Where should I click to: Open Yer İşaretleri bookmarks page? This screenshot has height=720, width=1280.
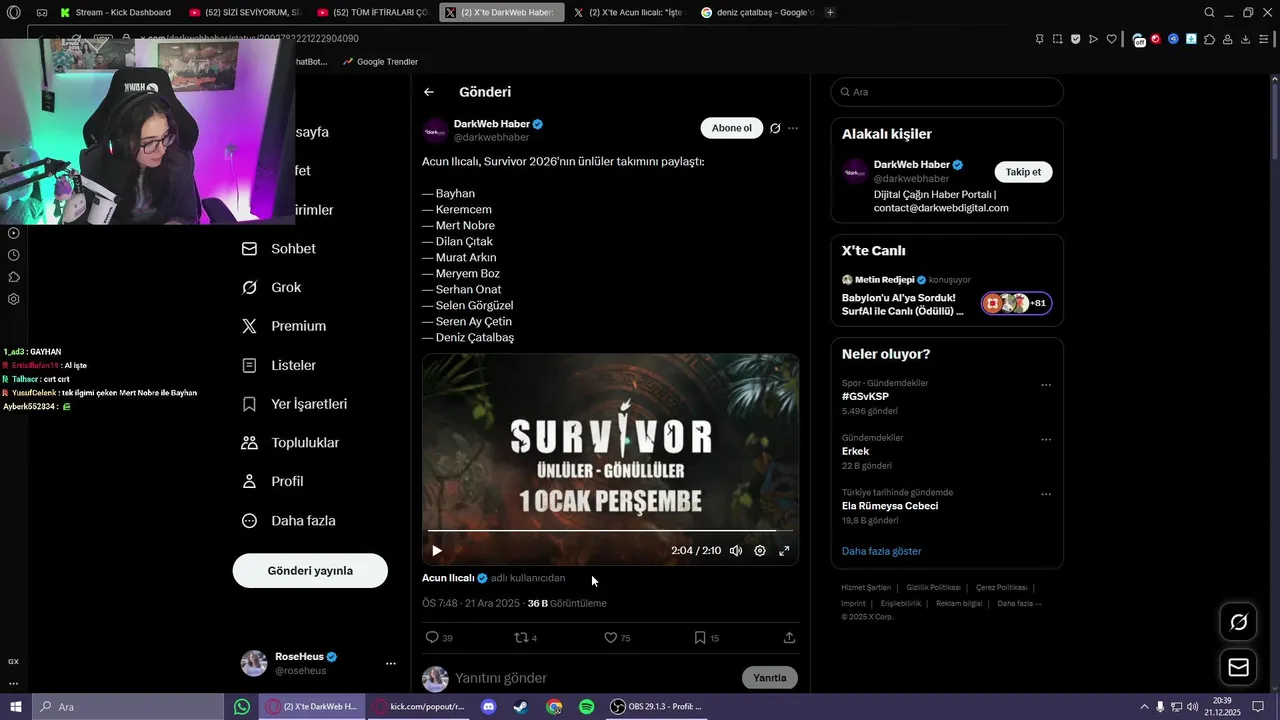(x=295, y=404)
